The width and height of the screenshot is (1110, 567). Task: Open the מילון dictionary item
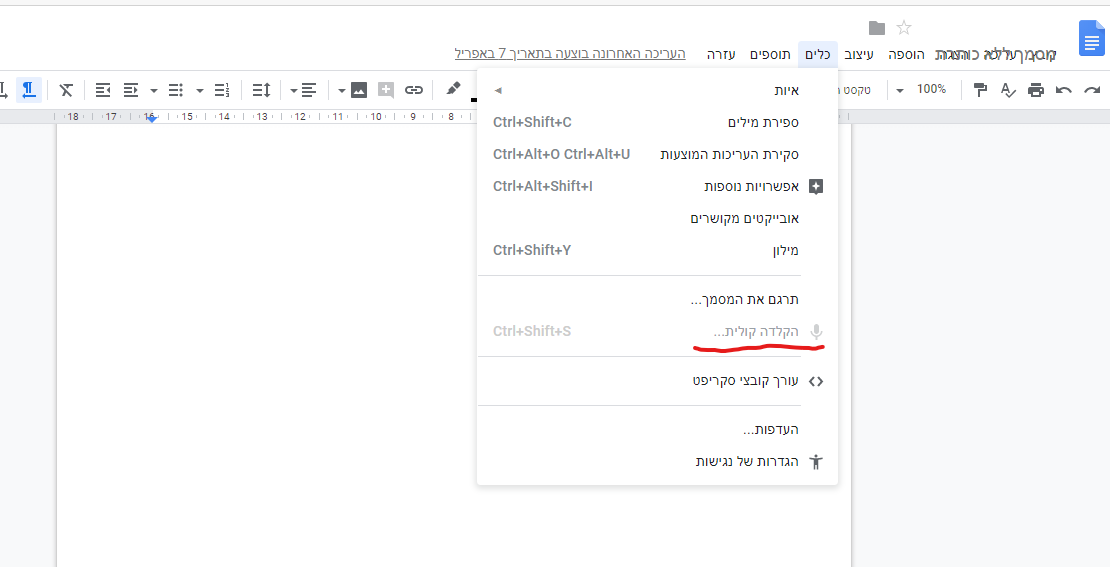click(658, 251)
